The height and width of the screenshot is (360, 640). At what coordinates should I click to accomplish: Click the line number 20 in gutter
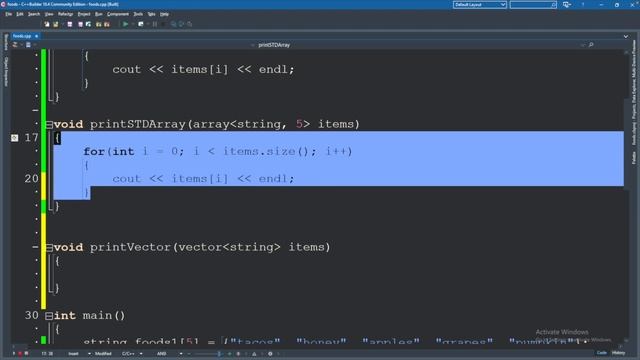tap(31, 179)
